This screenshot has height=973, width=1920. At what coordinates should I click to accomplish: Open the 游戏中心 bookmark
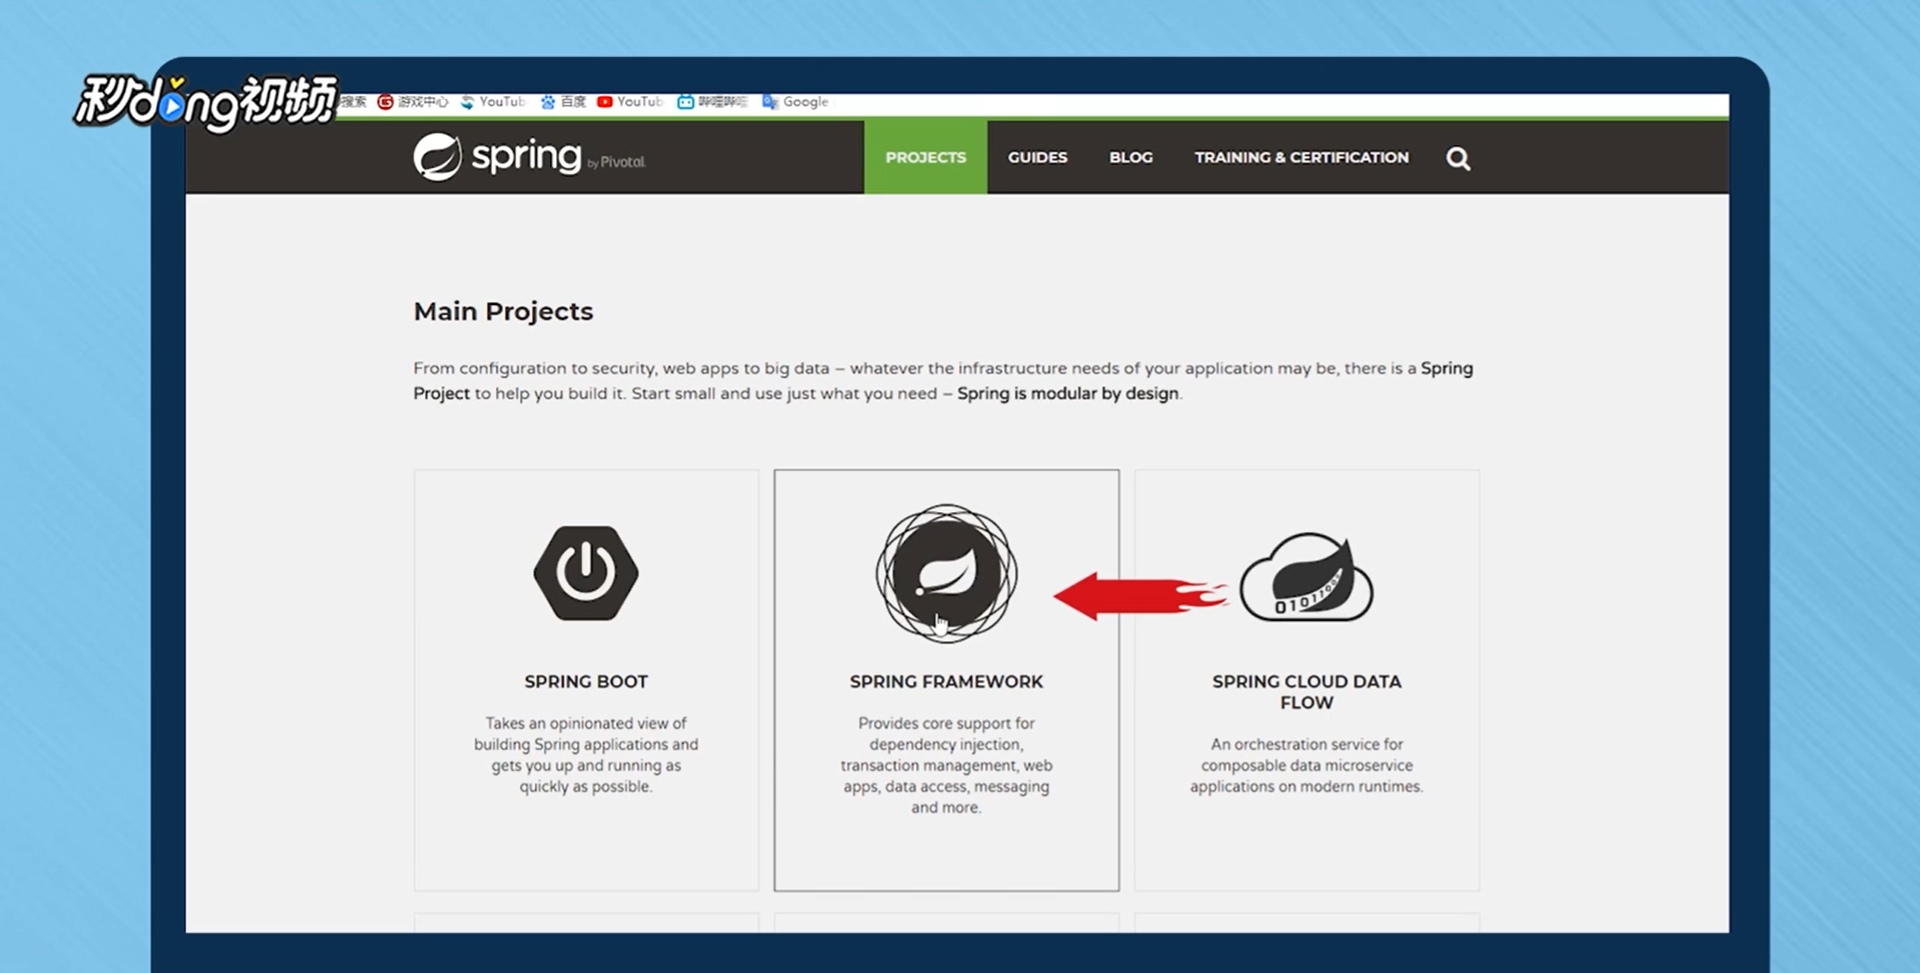tap(412, 102)
